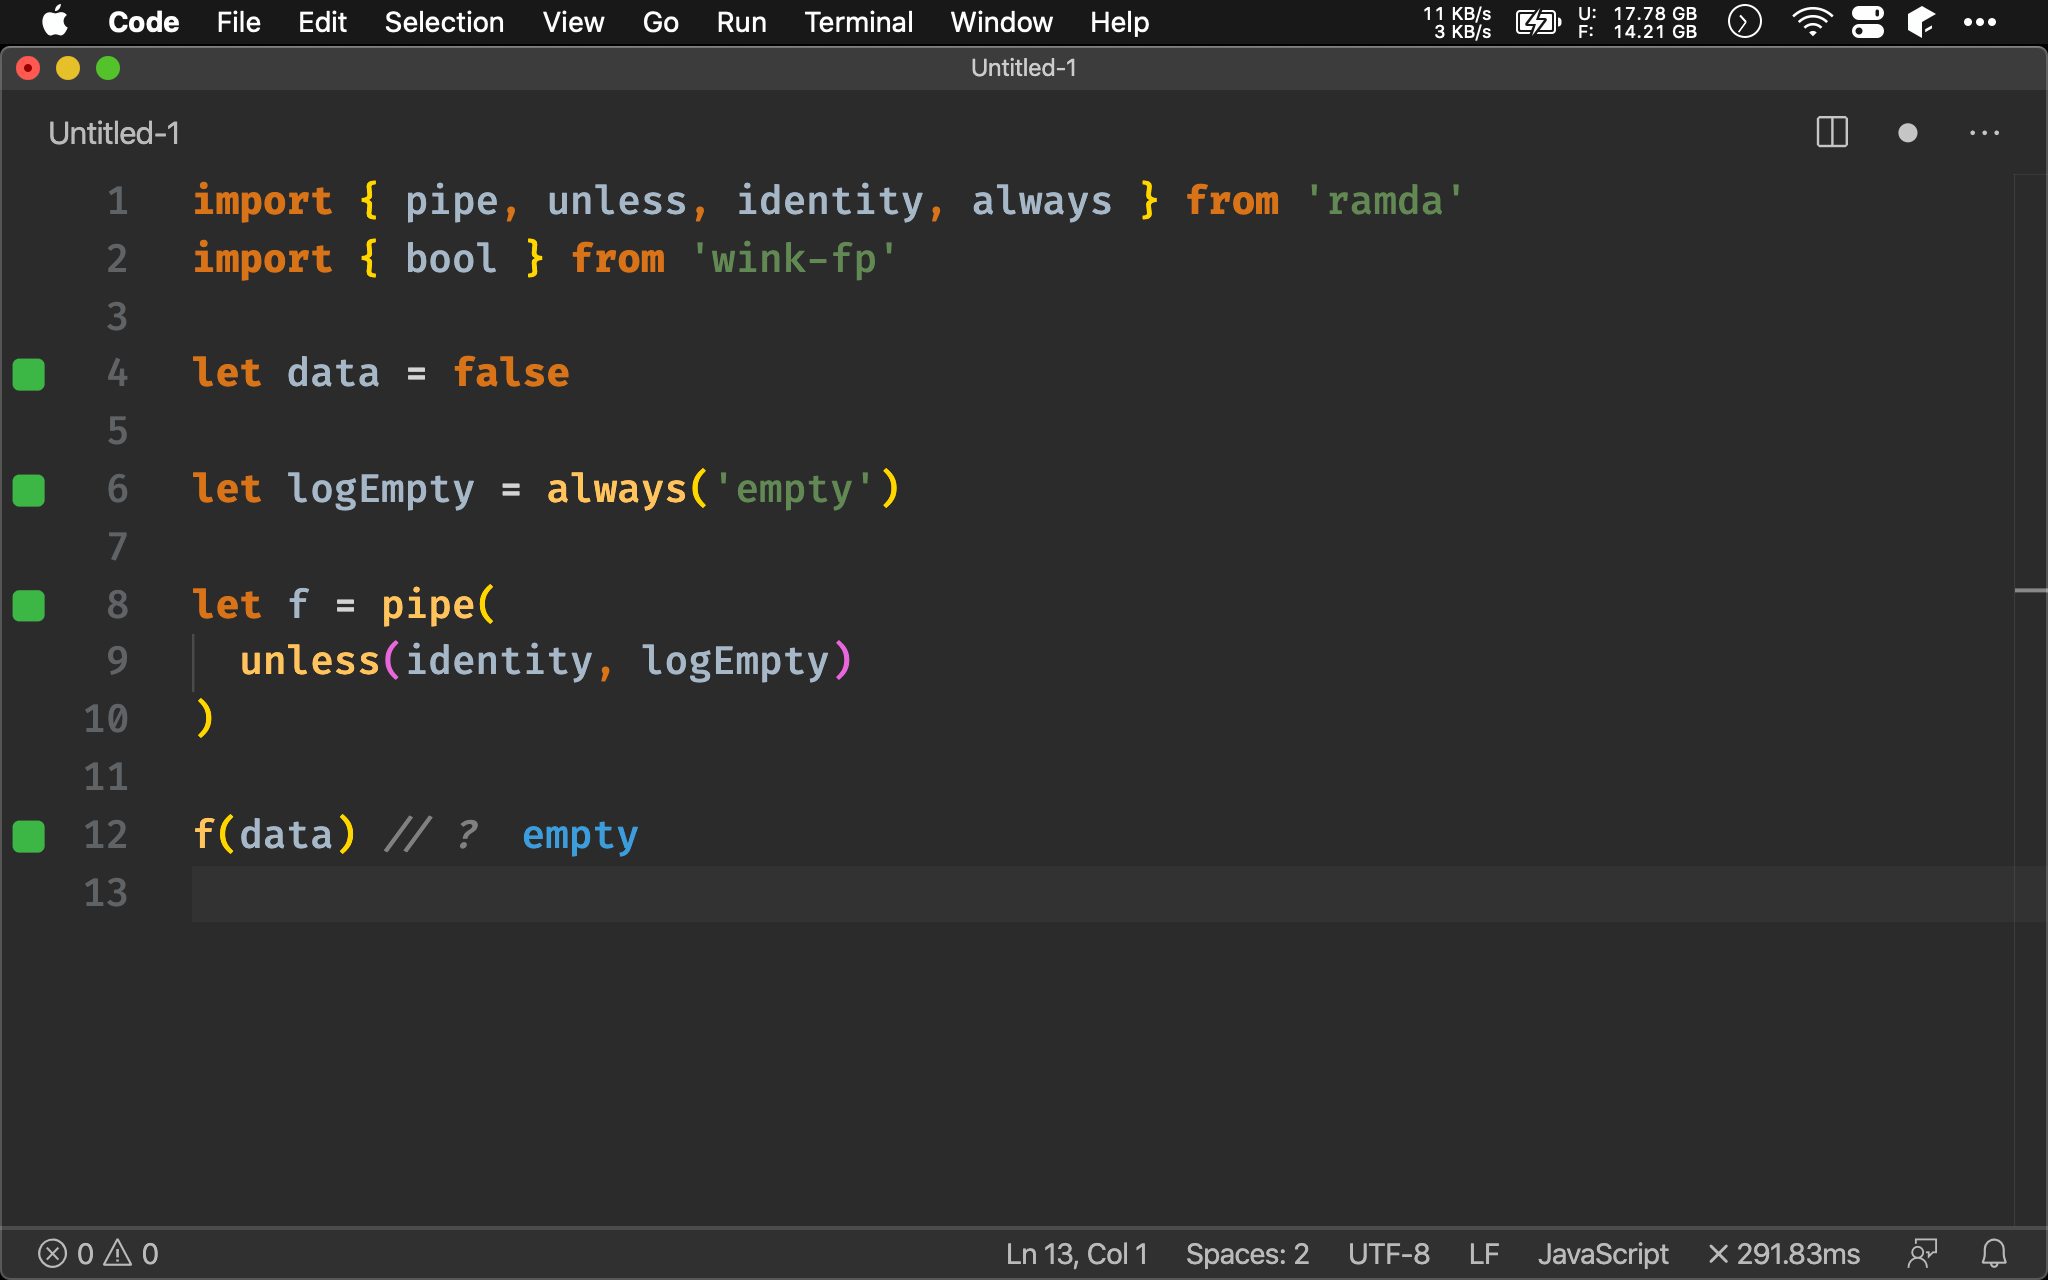The height and width of the screenshot is (1280, 2048).
Task: Change end of line sequence LF
Action: (1483, 1254)
